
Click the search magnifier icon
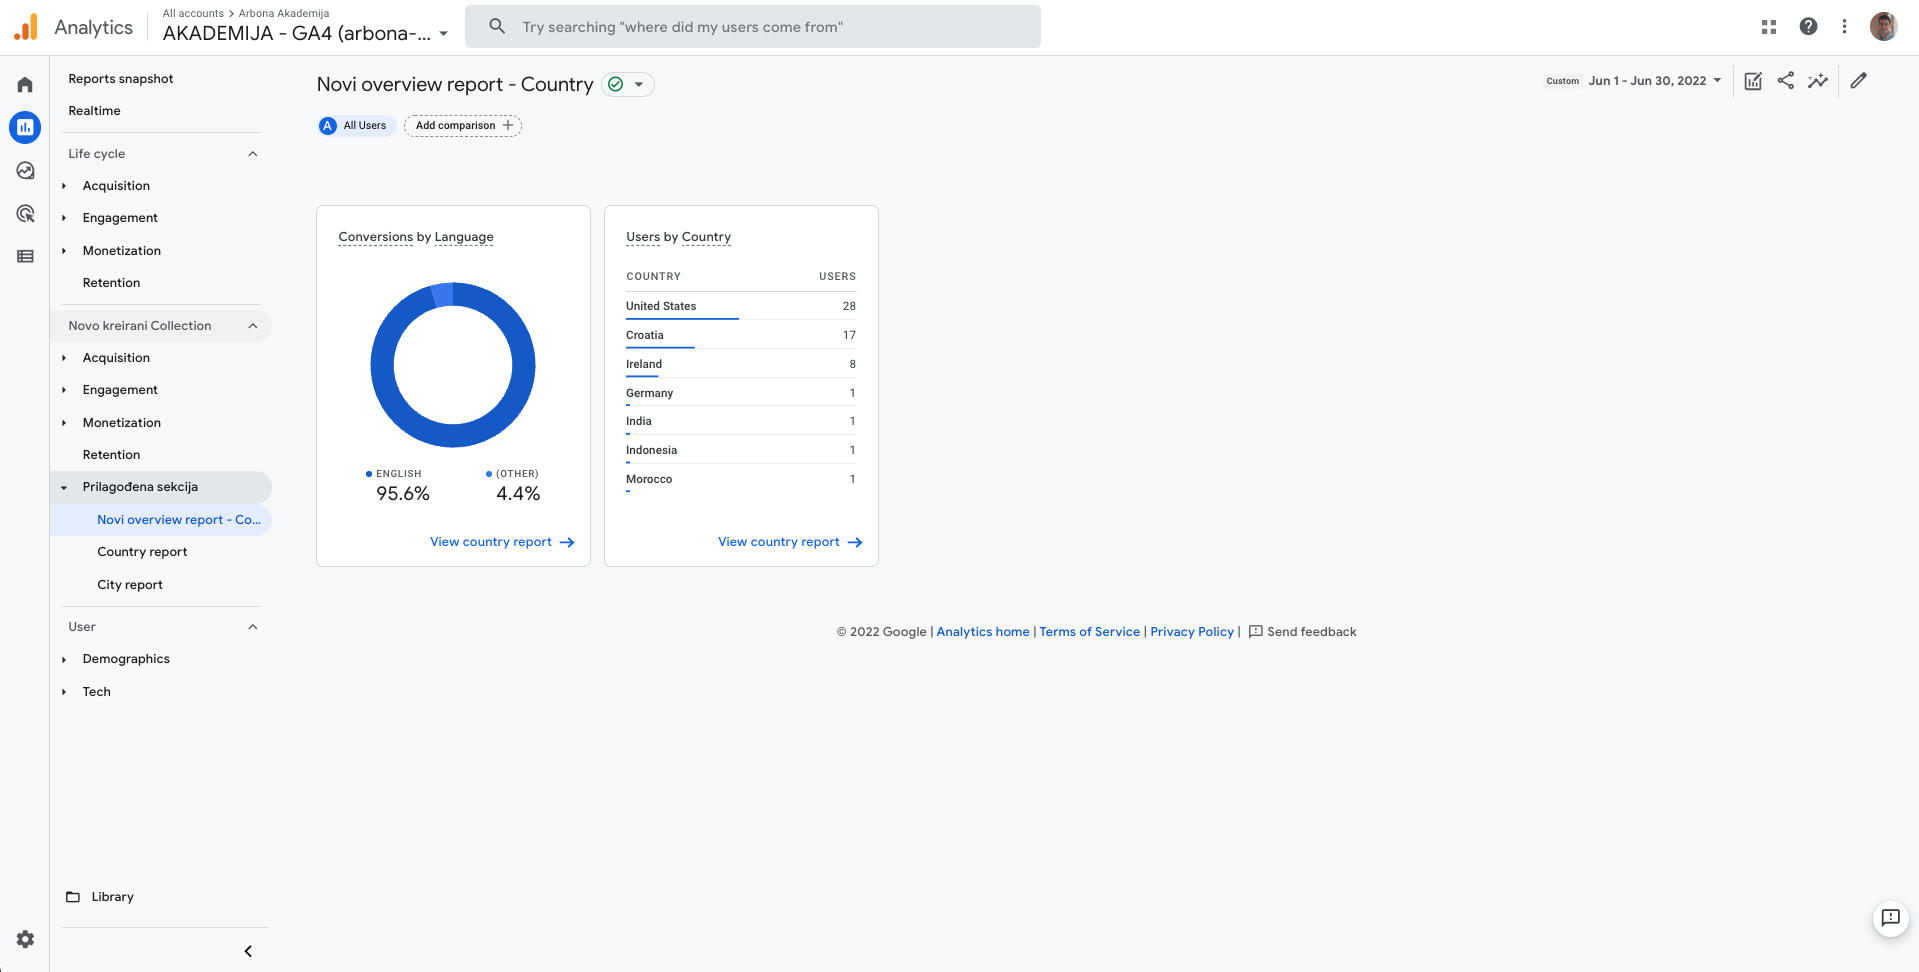[x=497, y=27]
